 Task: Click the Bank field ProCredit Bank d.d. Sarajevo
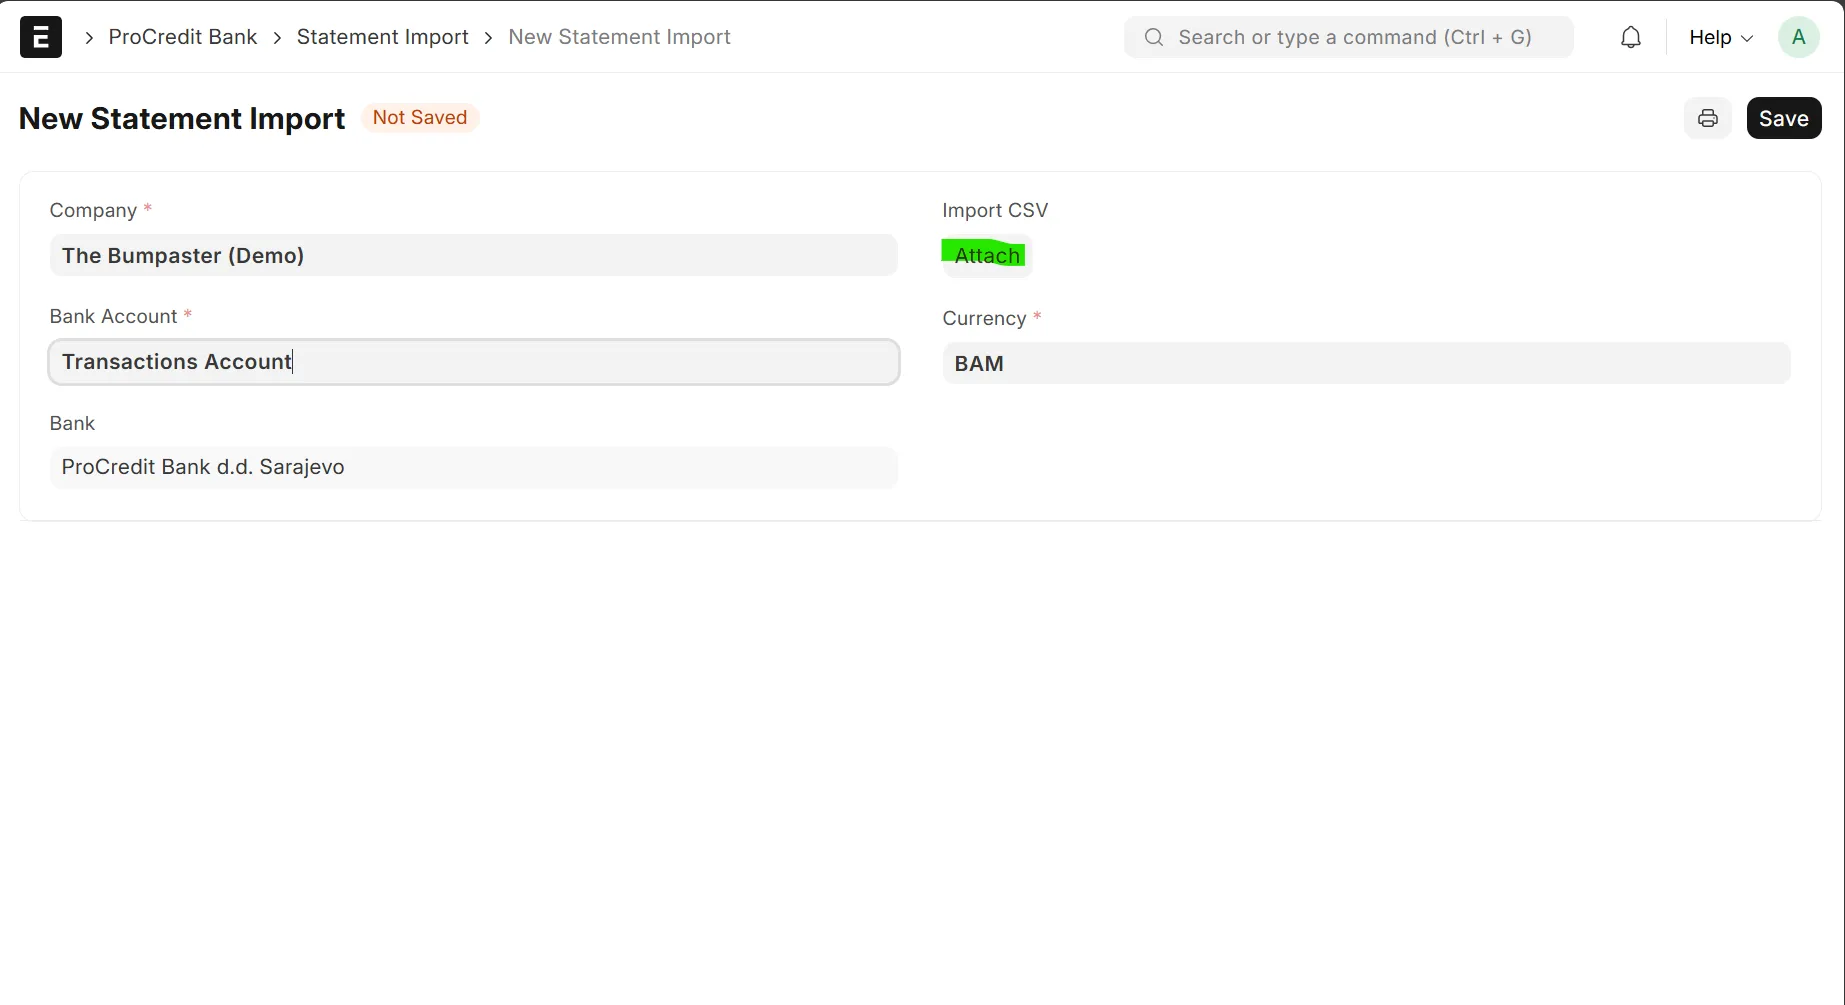474,467
